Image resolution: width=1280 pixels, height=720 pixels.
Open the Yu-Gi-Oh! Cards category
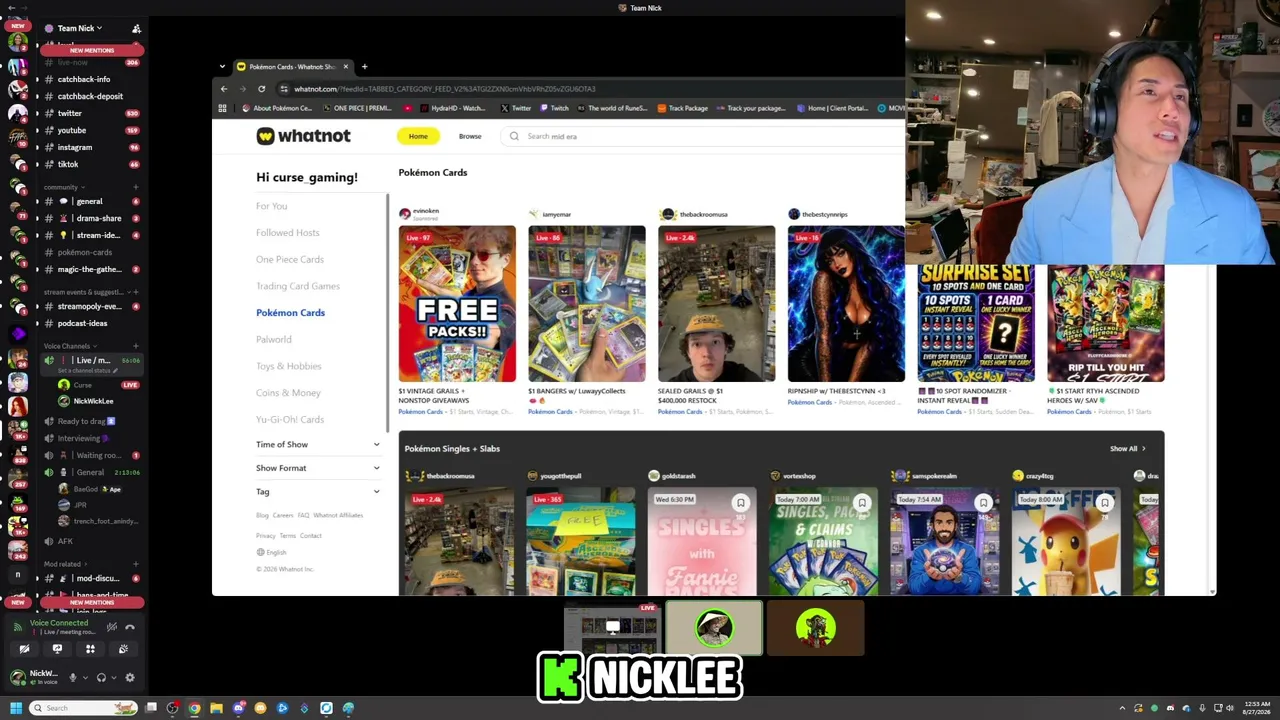[290, 419]
